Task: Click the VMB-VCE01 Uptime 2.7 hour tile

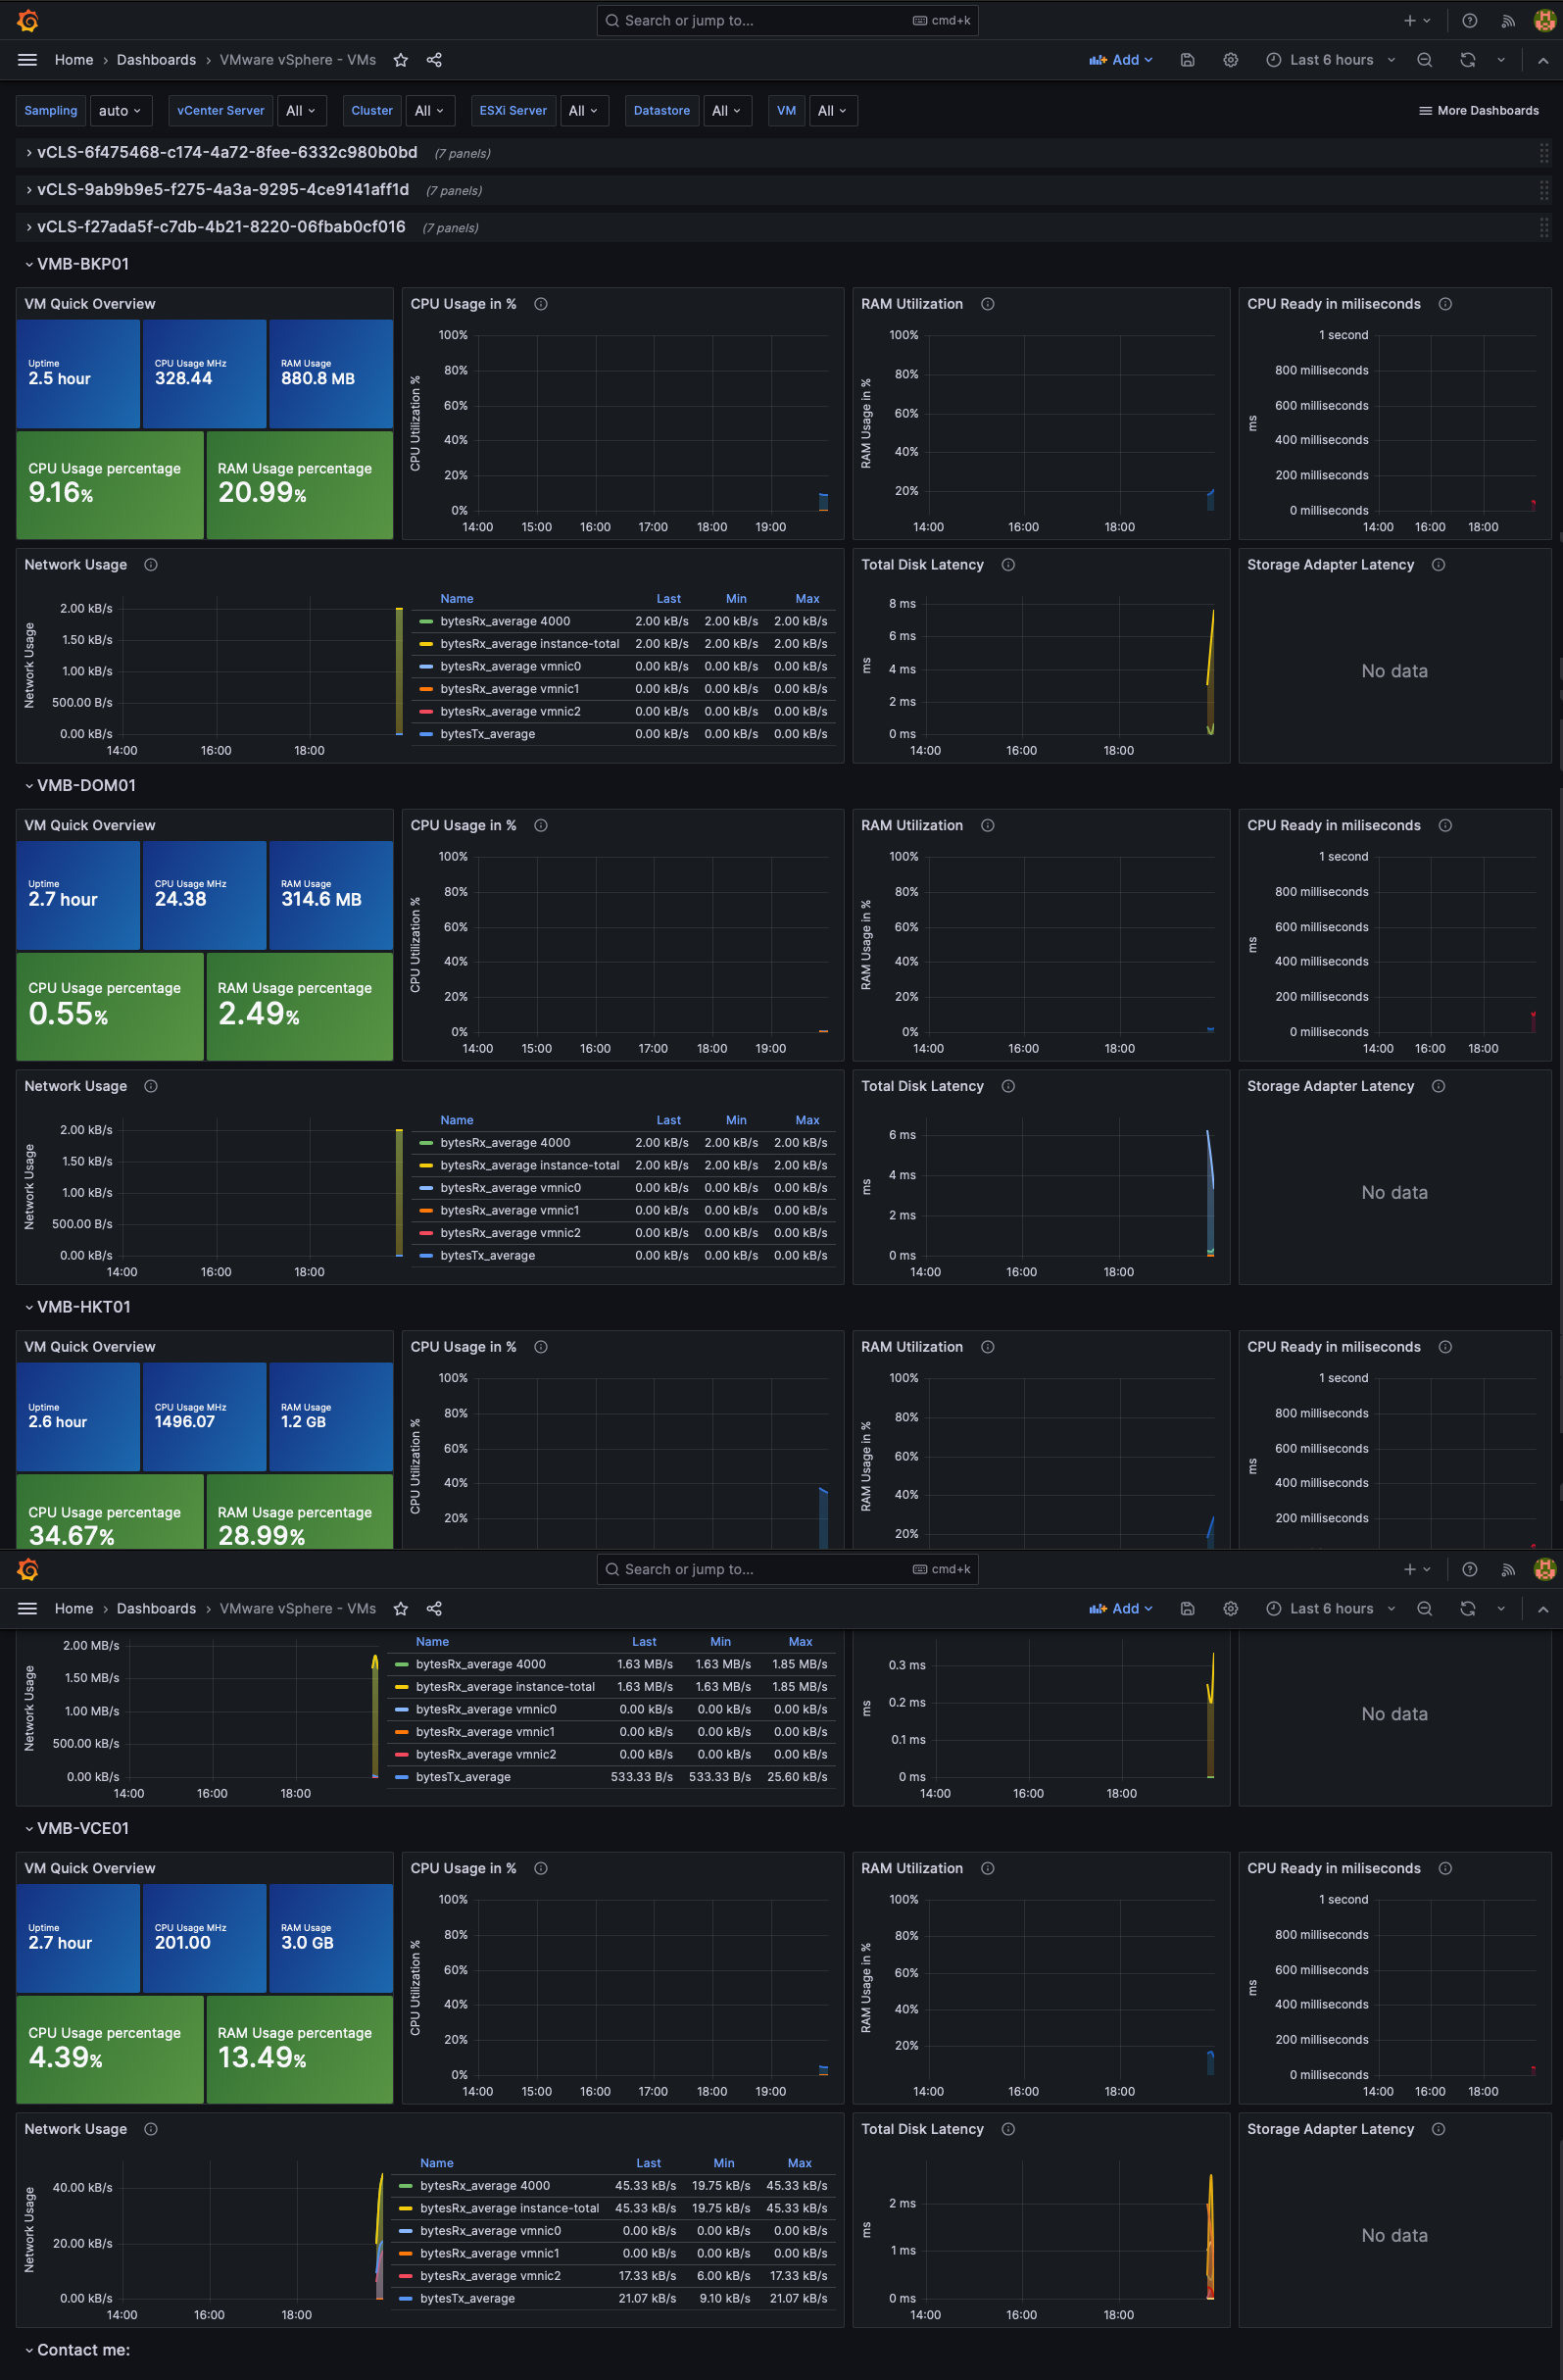Action: point(78,1938)
